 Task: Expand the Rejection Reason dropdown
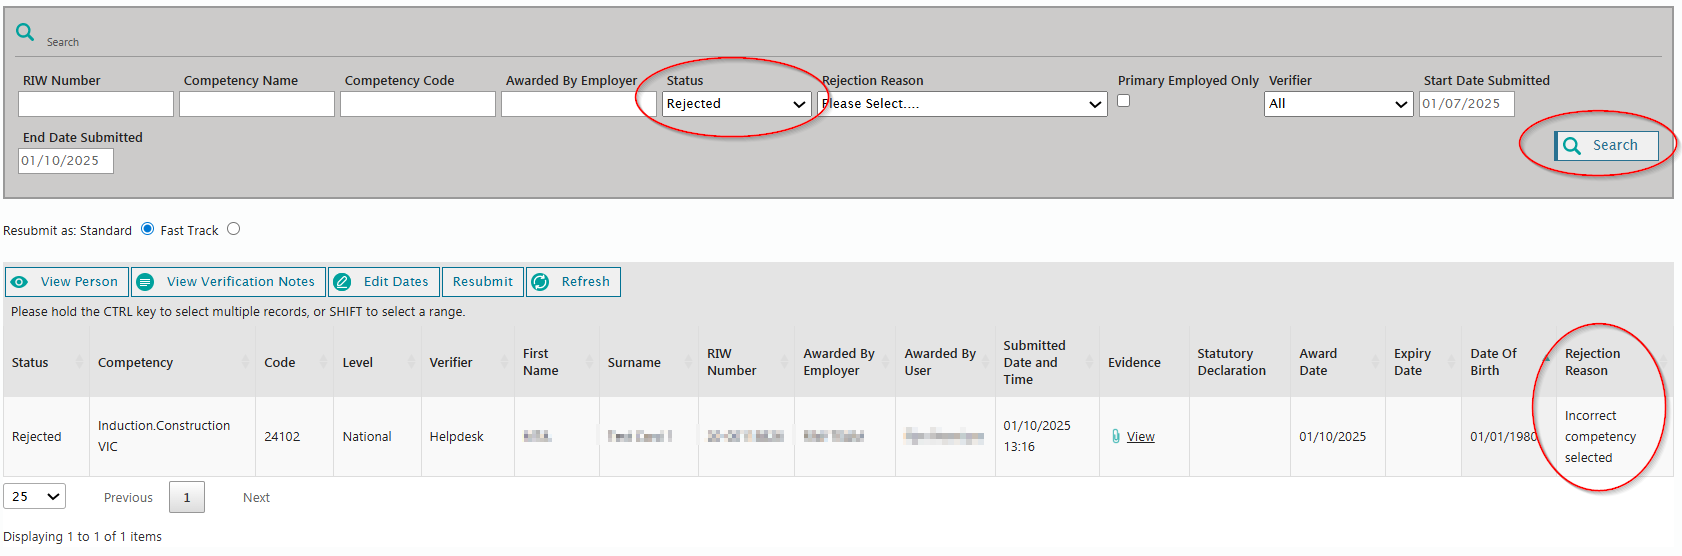click(962, 104)
